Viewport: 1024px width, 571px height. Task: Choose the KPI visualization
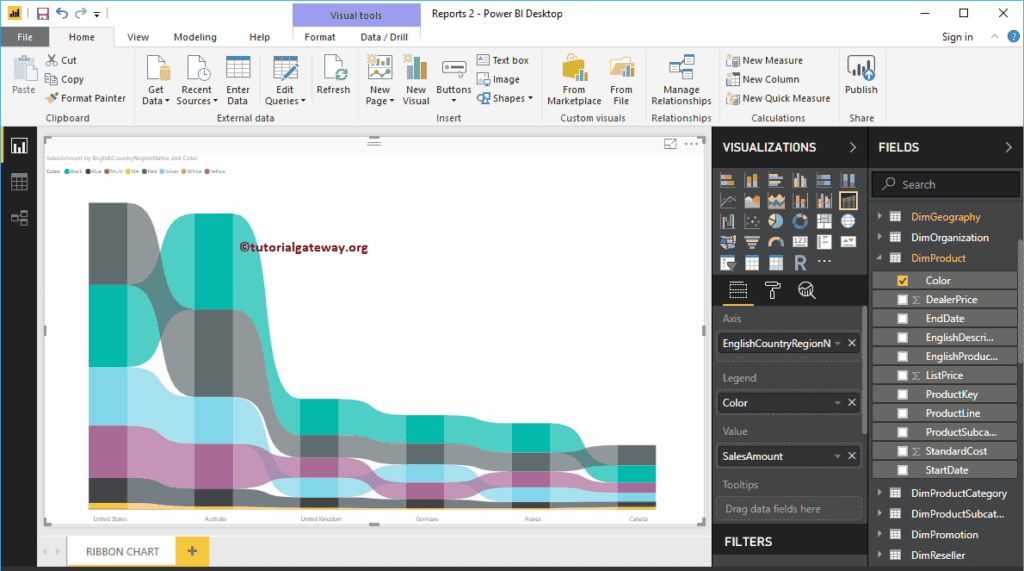pyautogui.click(x=848, y=242)
